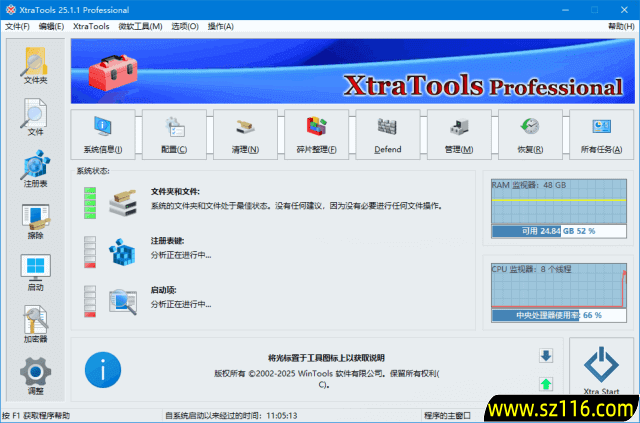Click the 恢复 toolbar button
Screen dimensions: 640x423
[x=530, y=134]
